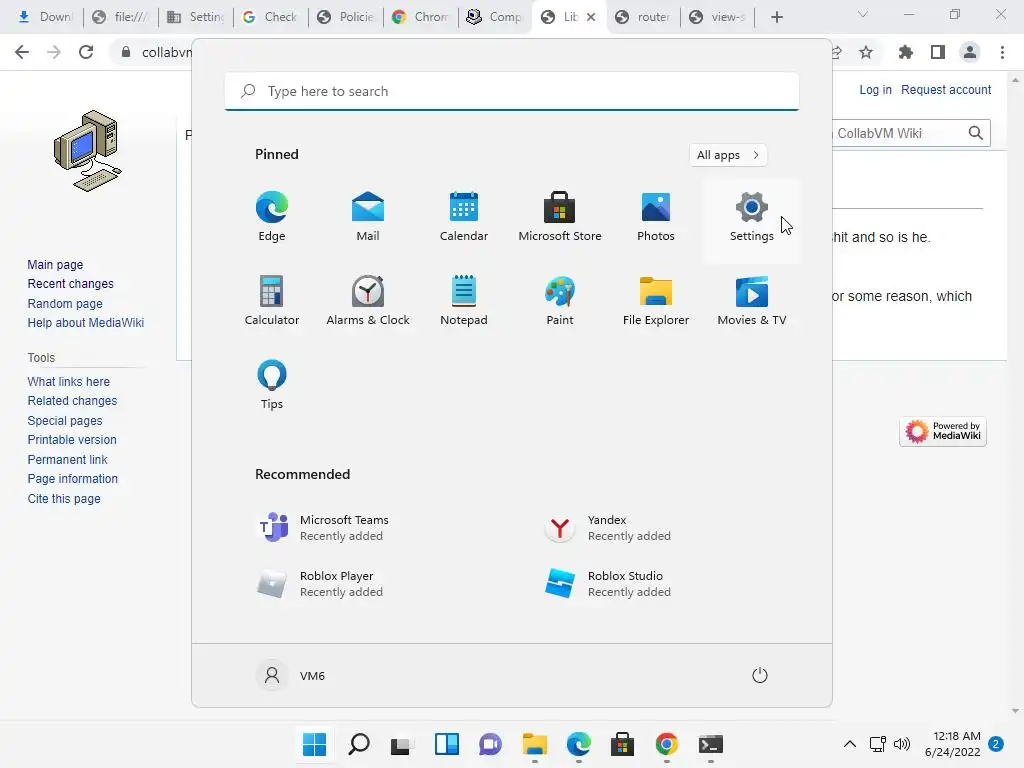Click the CollabVM Wiki search field
The image size is (1024, 768).
(x=897, y=133)
